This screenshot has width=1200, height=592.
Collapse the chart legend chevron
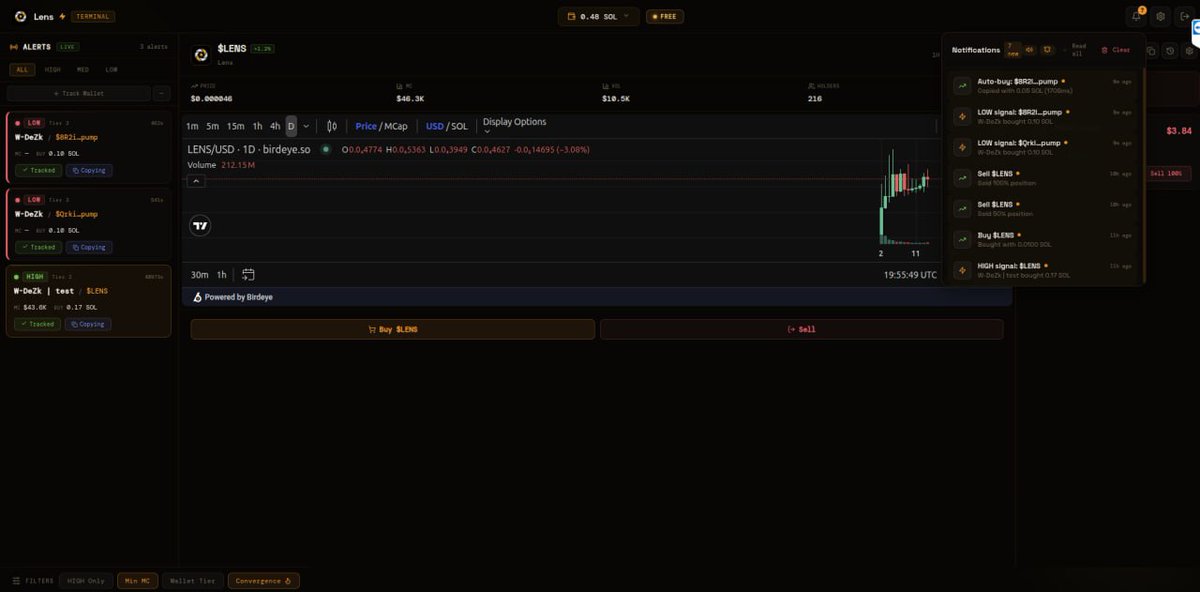pos(196,181)
